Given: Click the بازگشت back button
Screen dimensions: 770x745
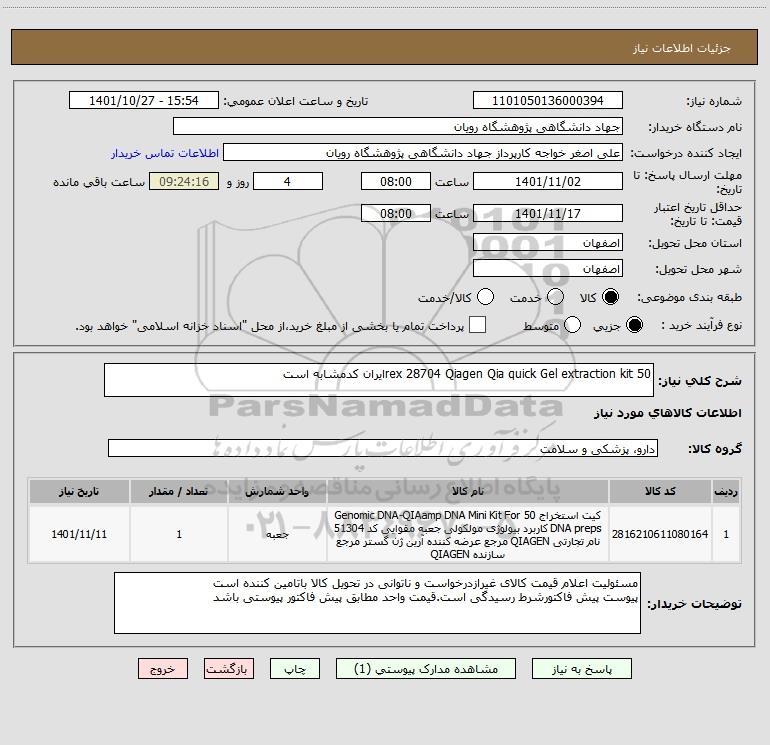Looking at the screenshot, I should click(x=229, y=669).
